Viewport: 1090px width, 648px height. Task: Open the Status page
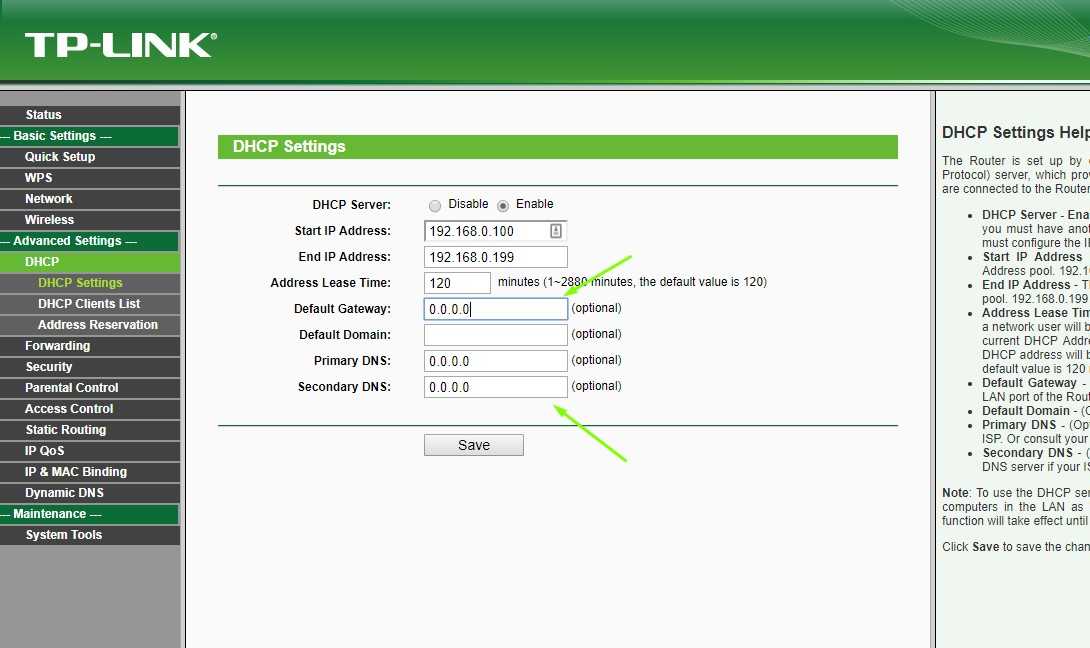[x=43, y=115]
